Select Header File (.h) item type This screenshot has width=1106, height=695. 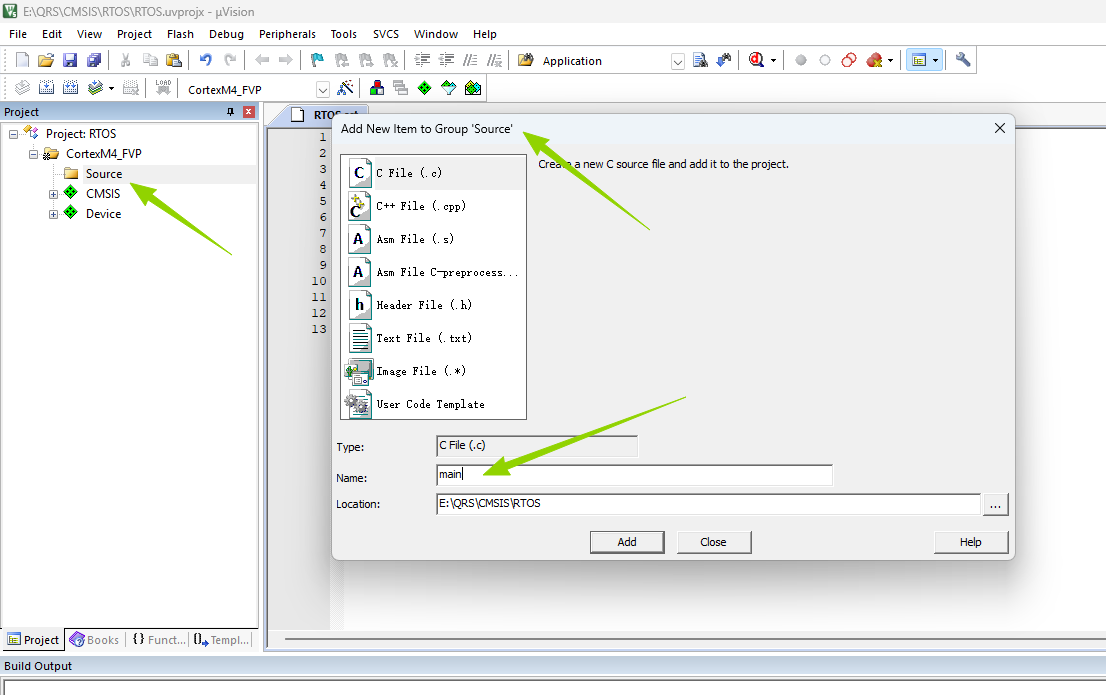[433, 305]
